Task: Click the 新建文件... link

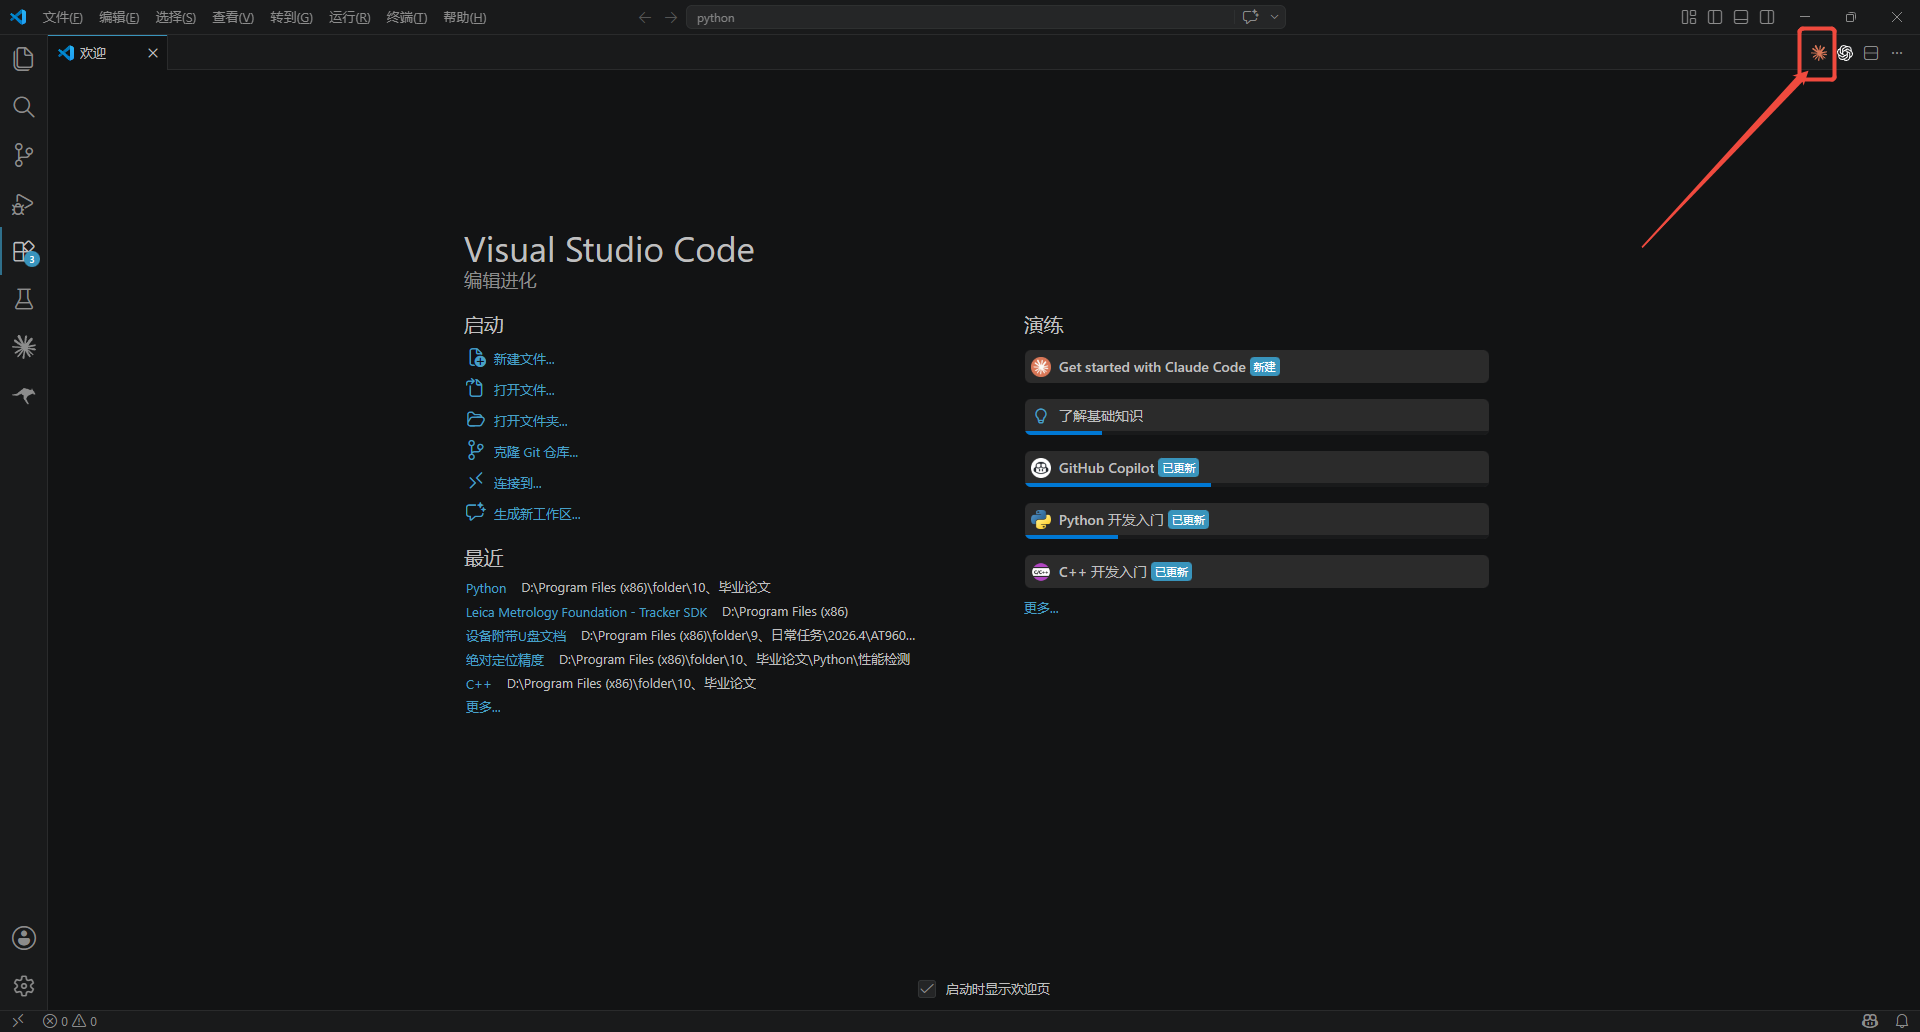Action: (524, 359)
